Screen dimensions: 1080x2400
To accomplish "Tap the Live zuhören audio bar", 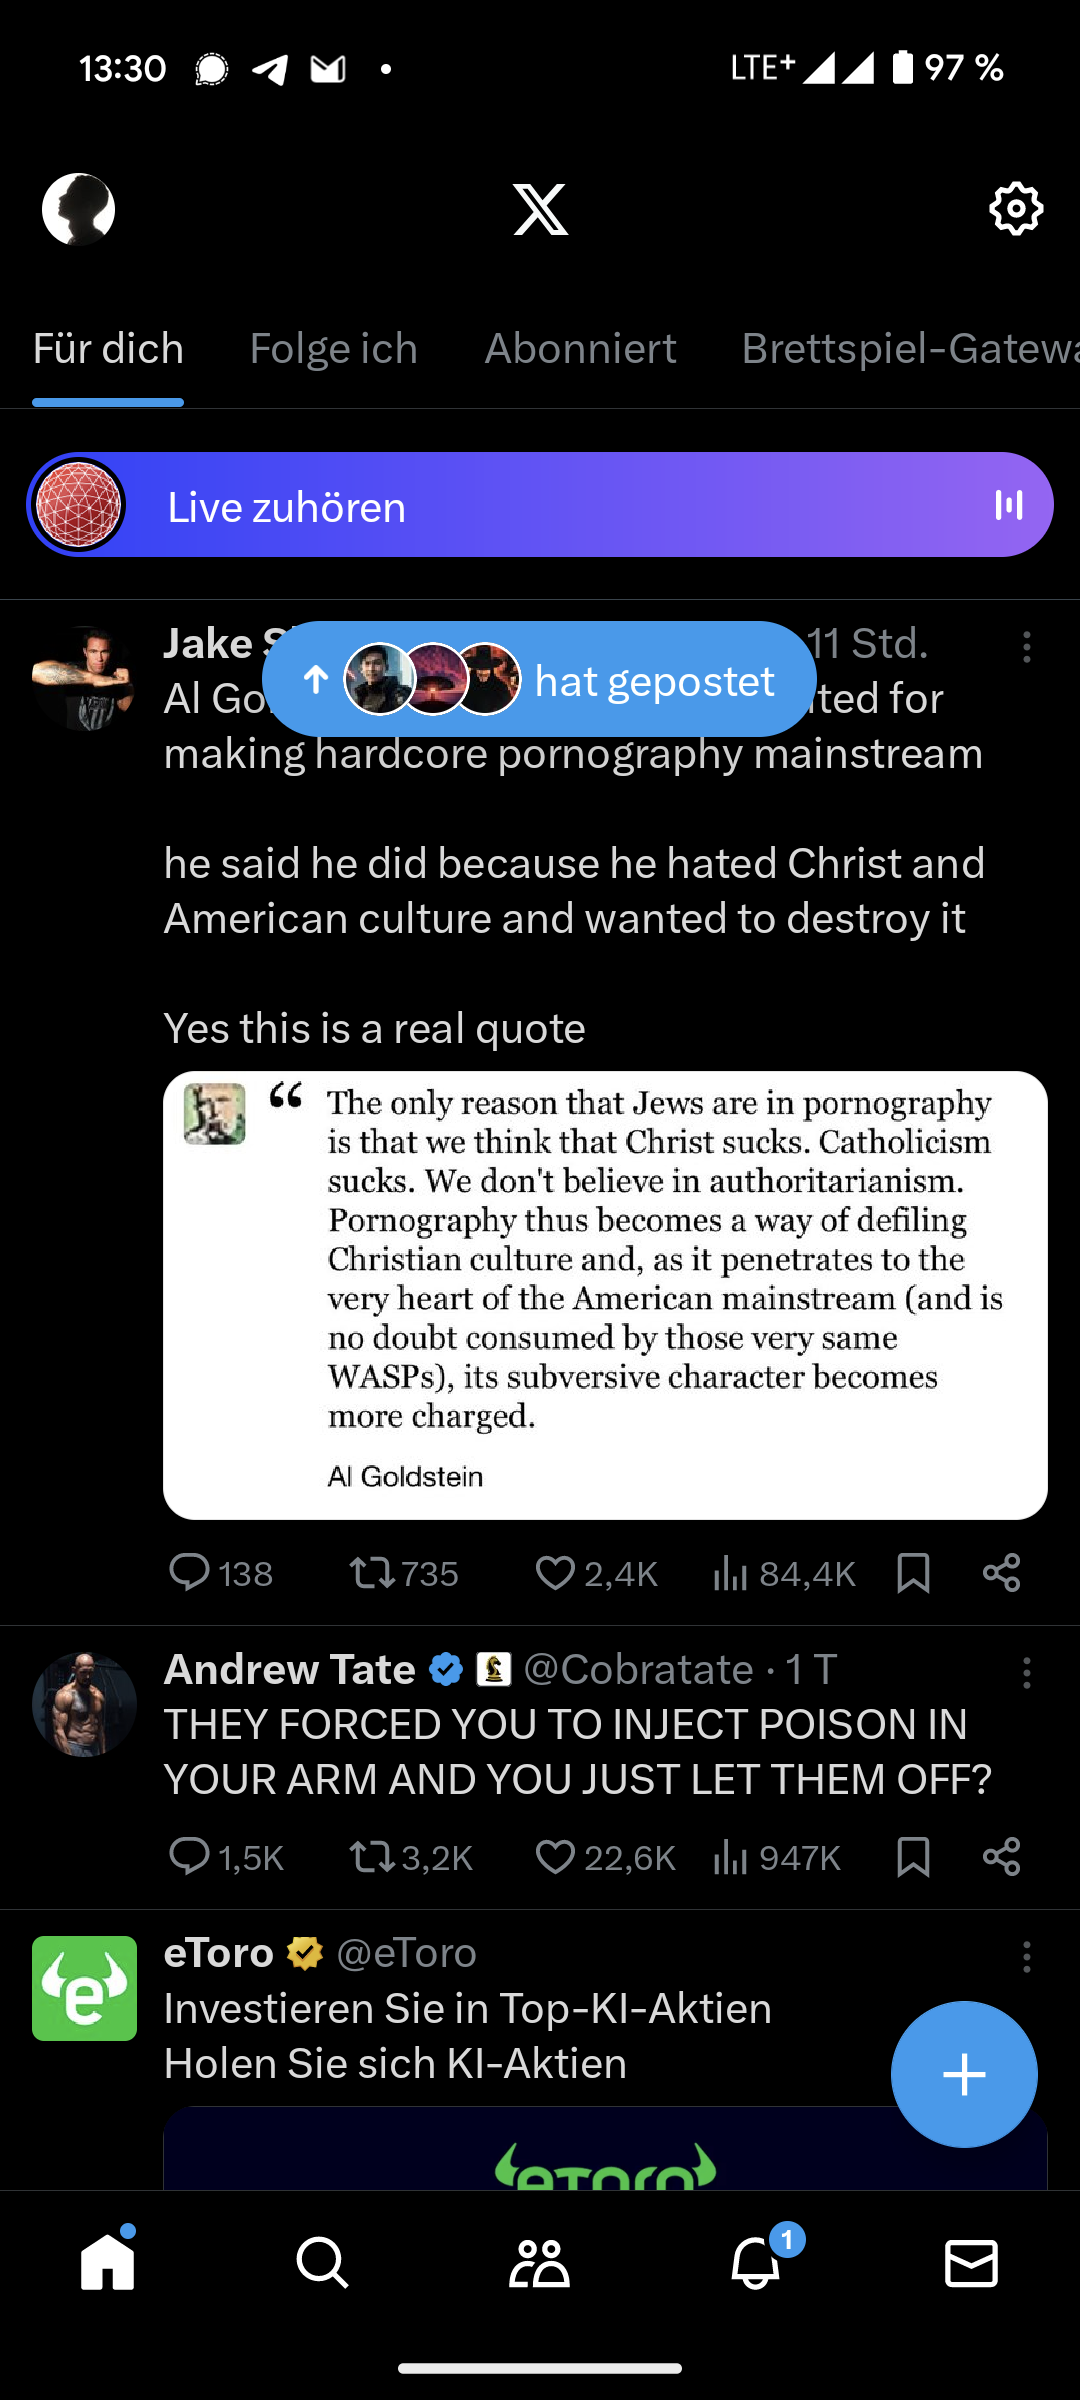I will click(x=540, y=506).
